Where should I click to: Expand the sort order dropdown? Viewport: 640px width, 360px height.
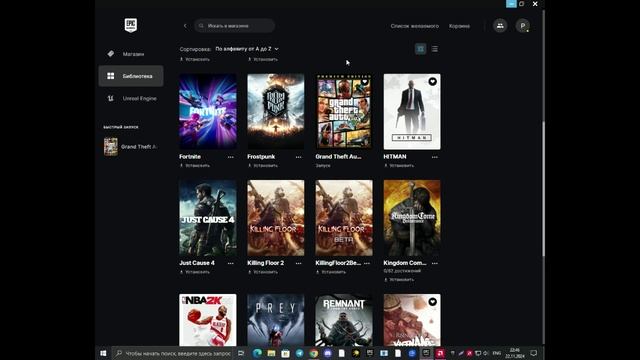click(x=247, y=49)
